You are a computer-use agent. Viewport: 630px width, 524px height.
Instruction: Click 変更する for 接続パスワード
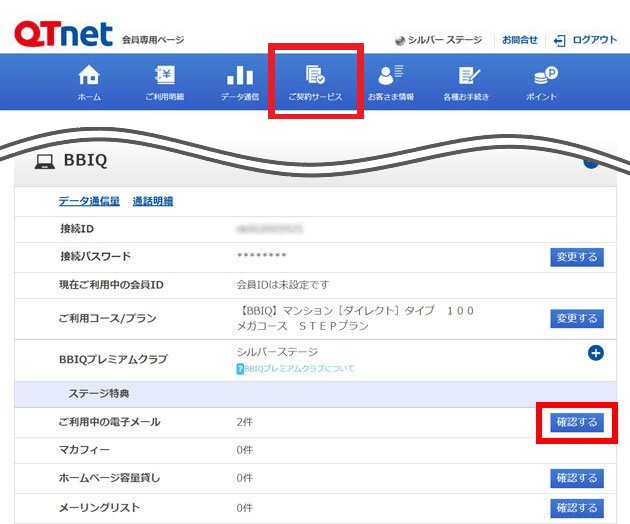(576, 257)
